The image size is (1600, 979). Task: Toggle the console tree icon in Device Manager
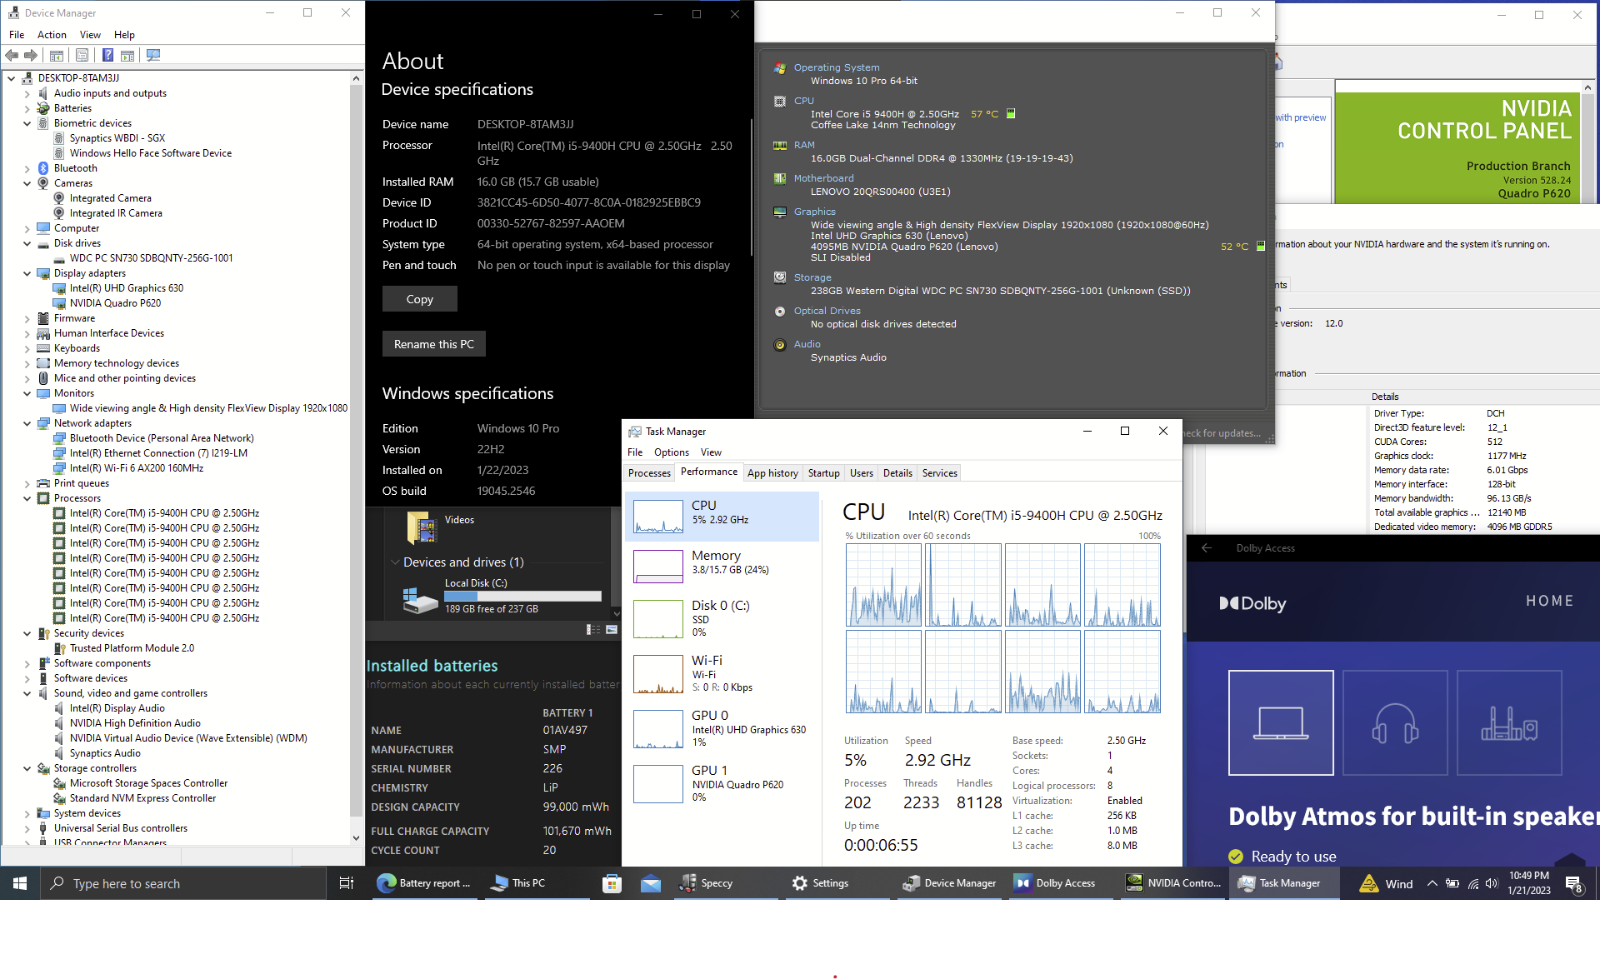point(57,55)
